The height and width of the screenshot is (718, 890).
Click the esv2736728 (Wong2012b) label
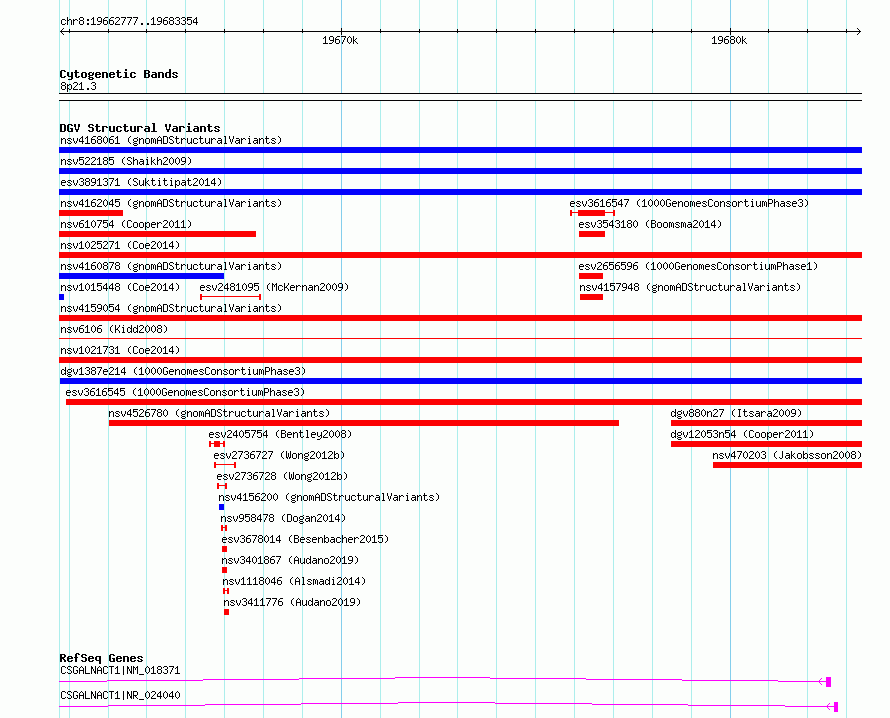[282, 476]
